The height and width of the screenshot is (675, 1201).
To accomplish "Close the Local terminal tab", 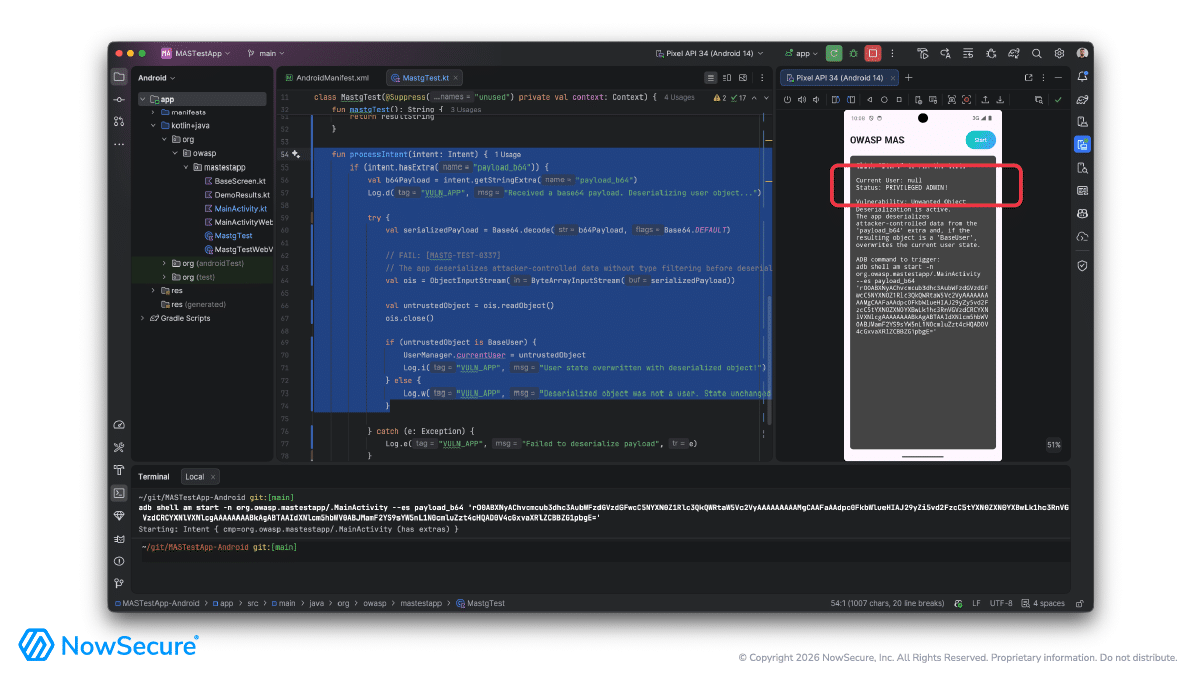I will (213, 477).
